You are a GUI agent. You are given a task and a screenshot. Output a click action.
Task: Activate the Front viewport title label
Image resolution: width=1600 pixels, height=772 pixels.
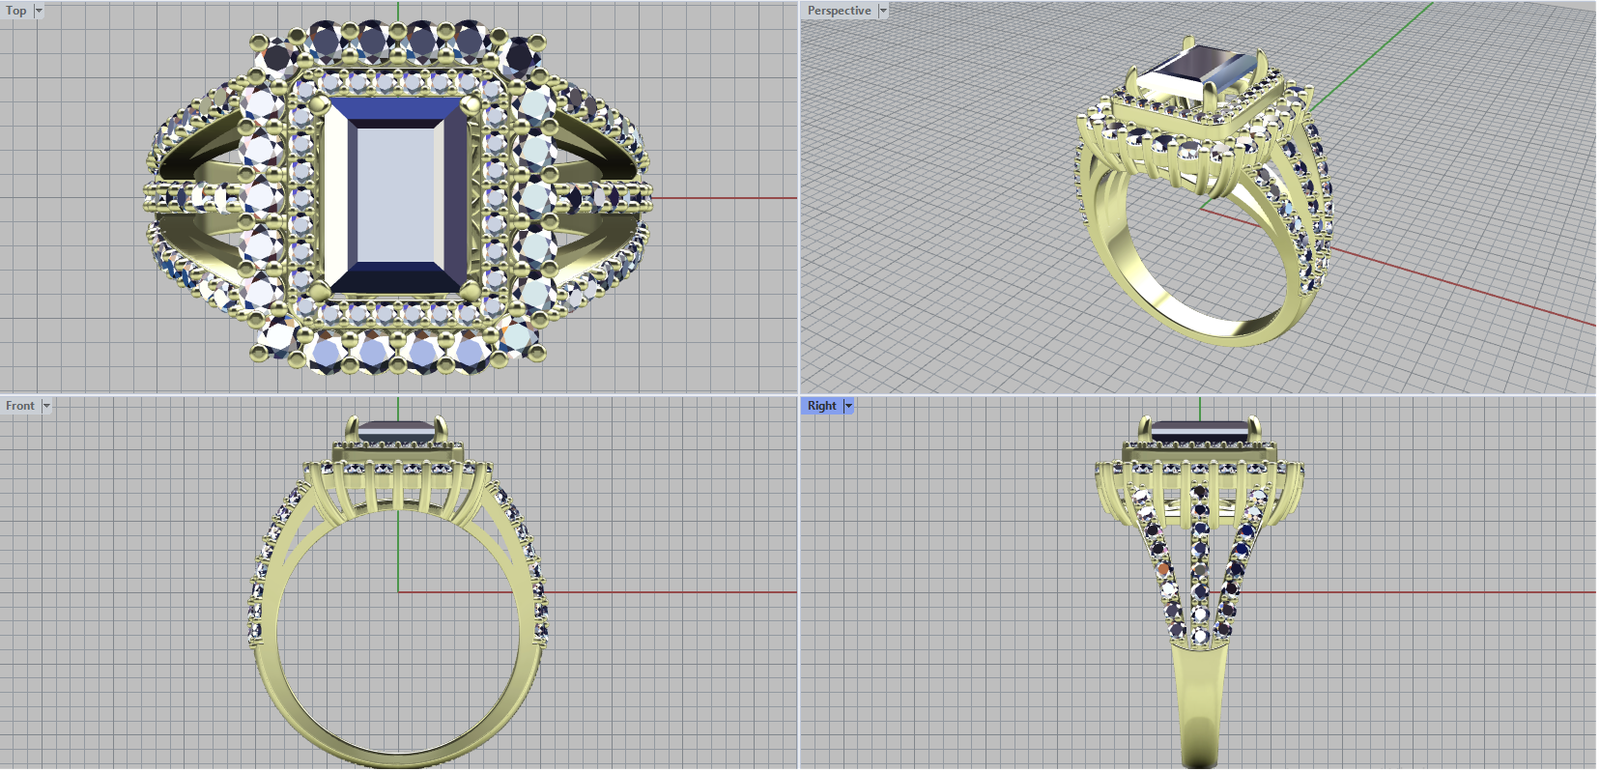click(x=20, y=406)
